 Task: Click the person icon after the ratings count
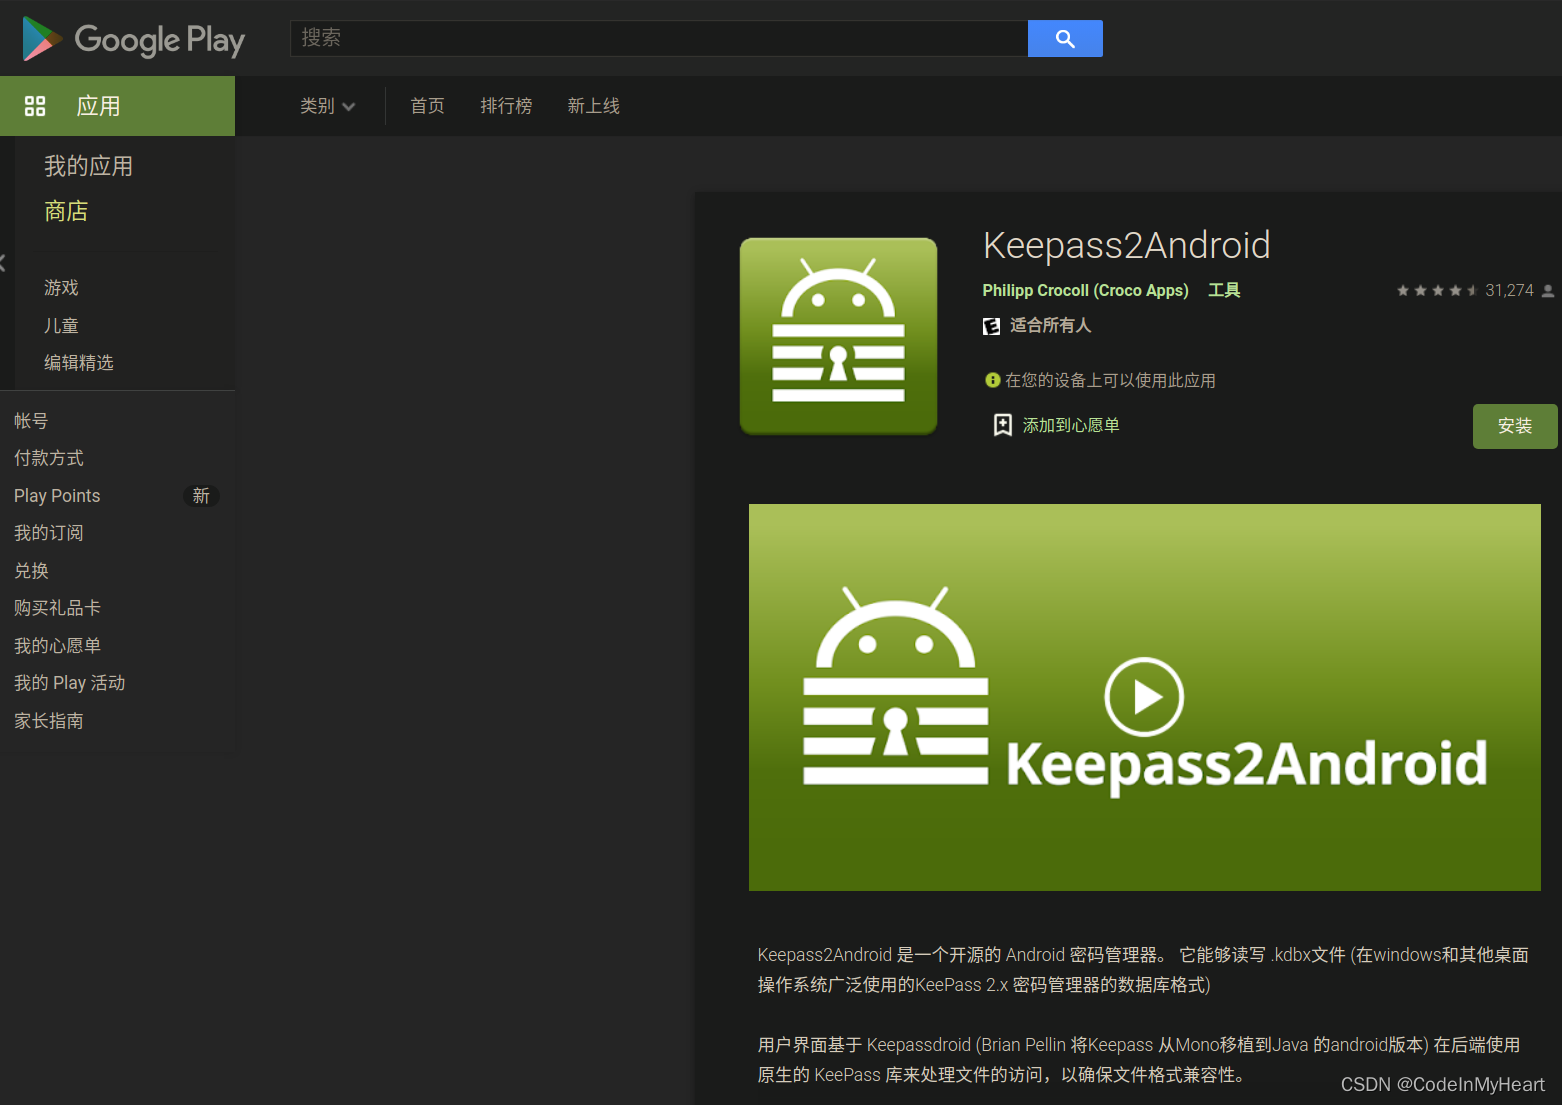[1548, 291]
